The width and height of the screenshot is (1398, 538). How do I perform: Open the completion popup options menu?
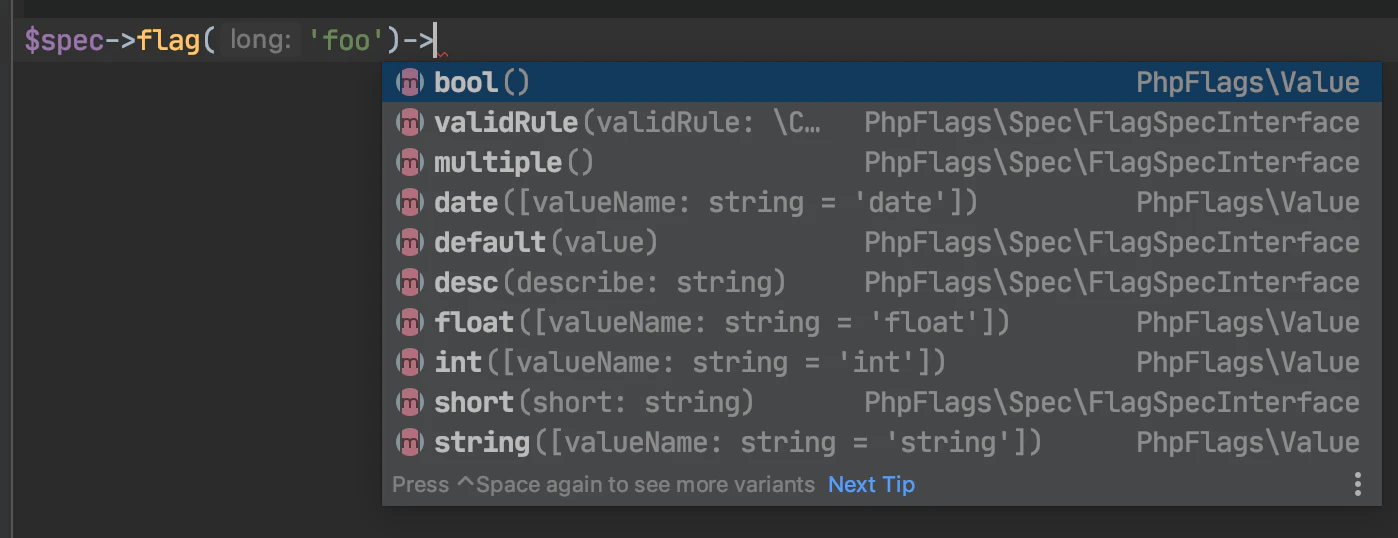(x=1357, y=485)
